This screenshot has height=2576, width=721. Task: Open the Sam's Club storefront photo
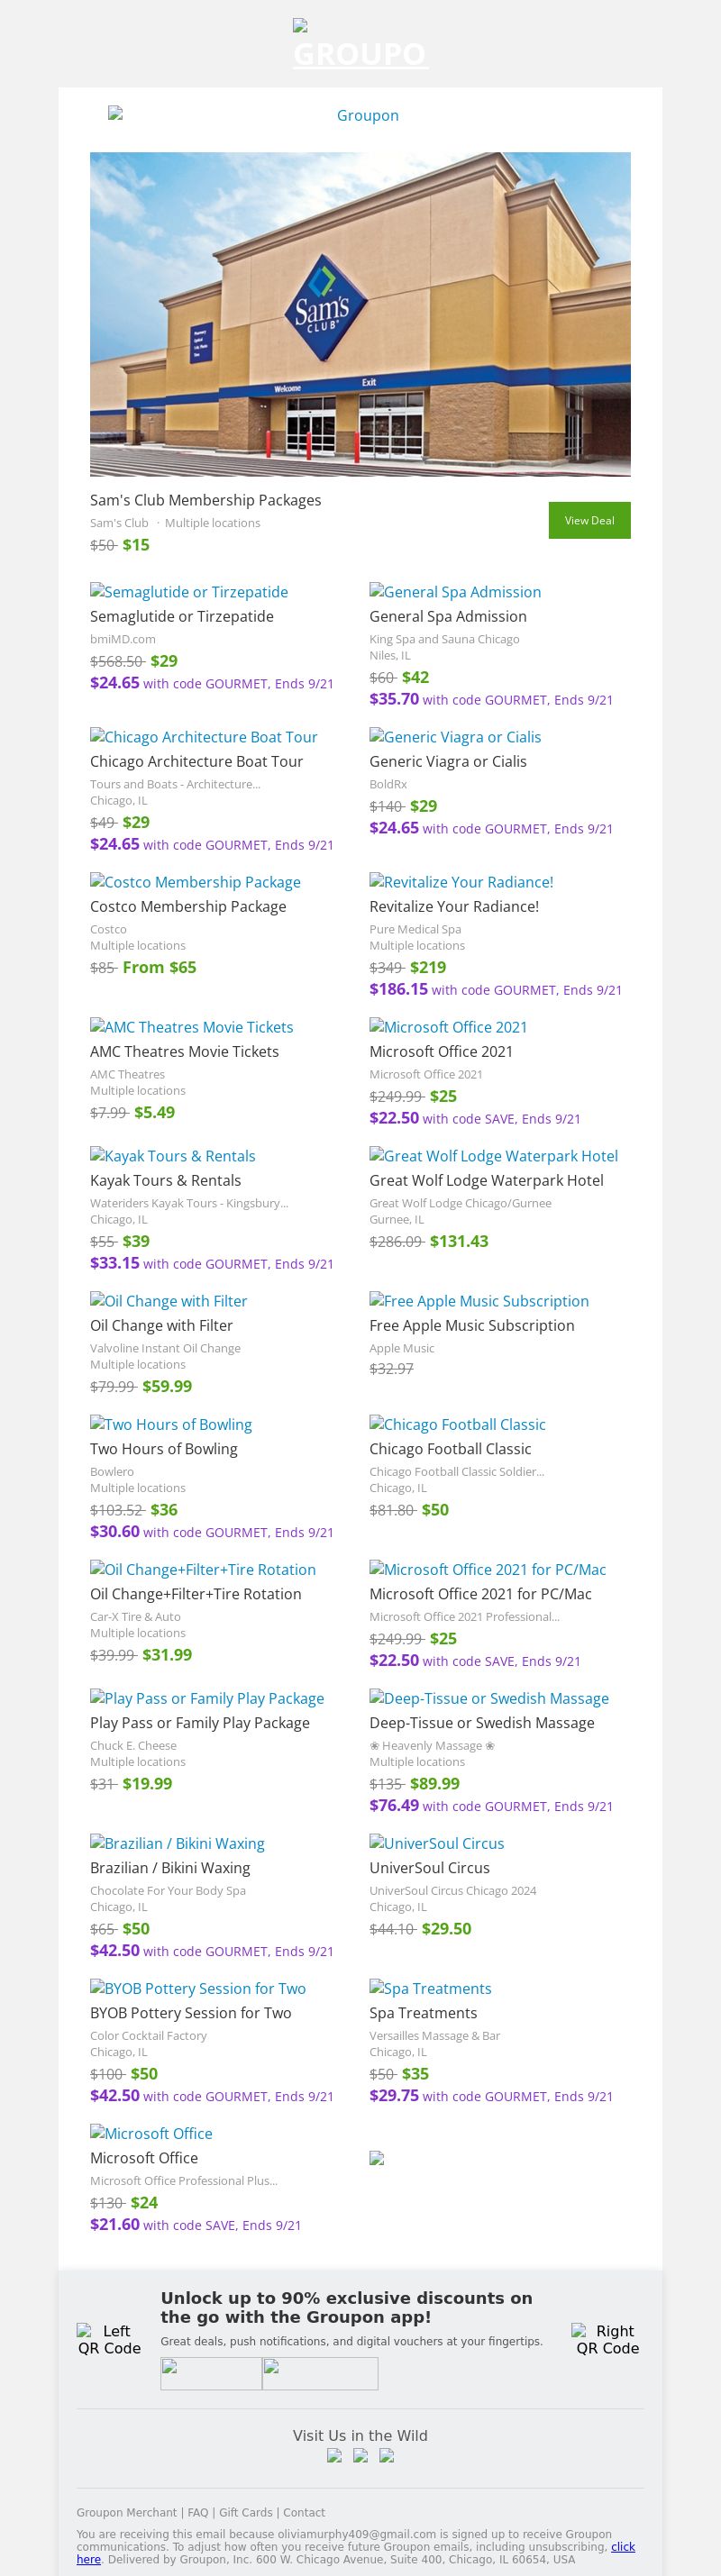pos(360,313)
